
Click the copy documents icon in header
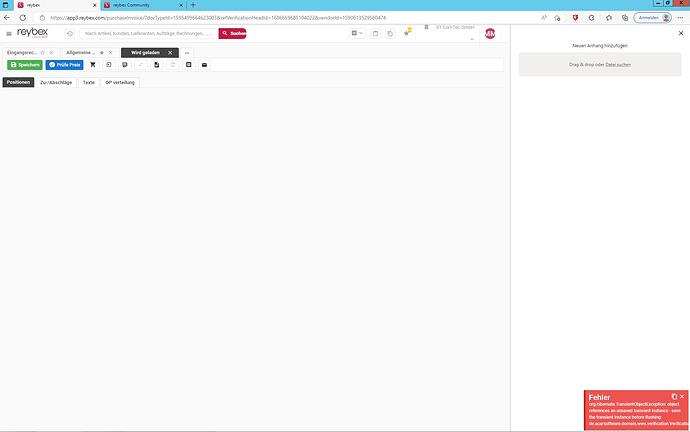390,33
